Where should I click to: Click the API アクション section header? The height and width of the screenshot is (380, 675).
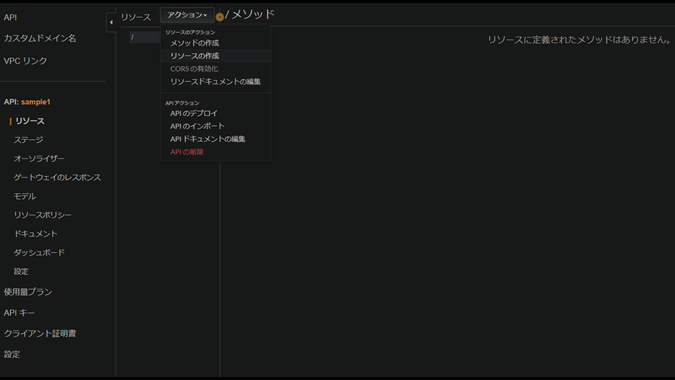tap(182, 103)
